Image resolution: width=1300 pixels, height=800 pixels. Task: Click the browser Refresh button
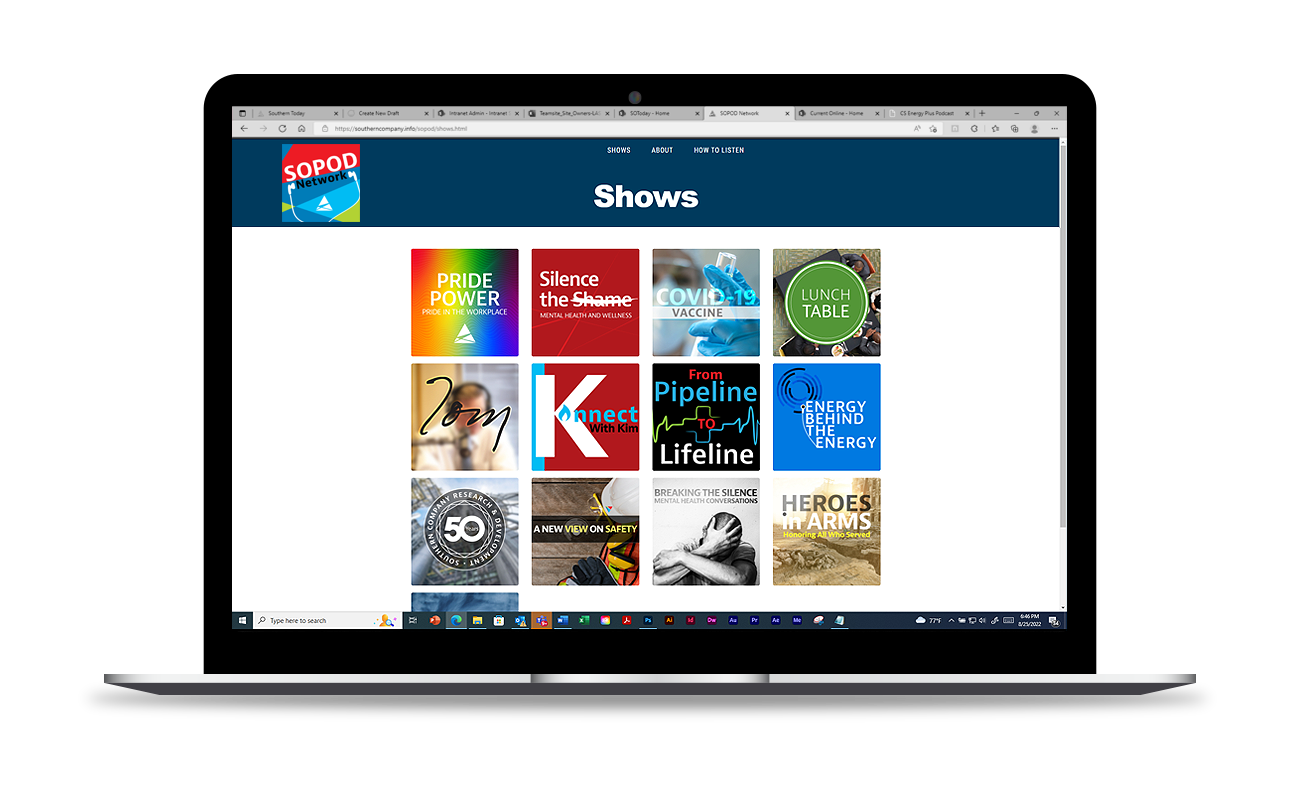(x=282, y=129)
